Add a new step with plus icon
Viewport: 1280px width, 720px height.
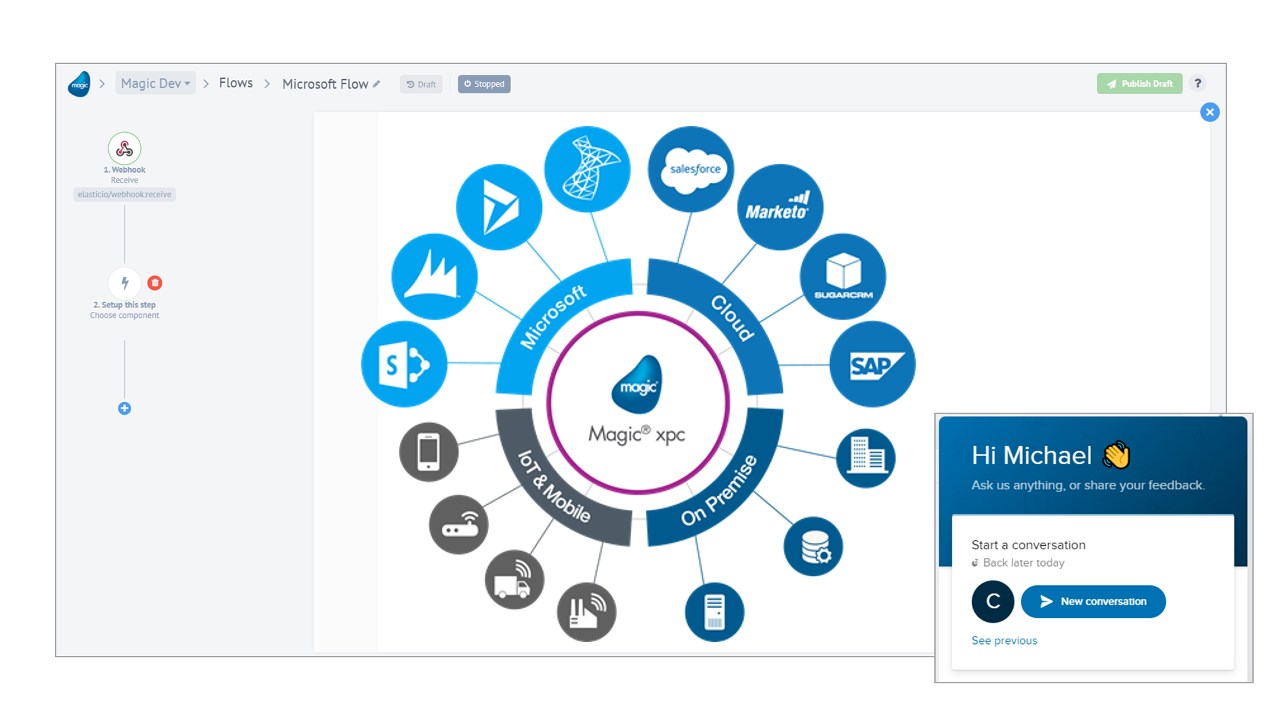[124, 408]
